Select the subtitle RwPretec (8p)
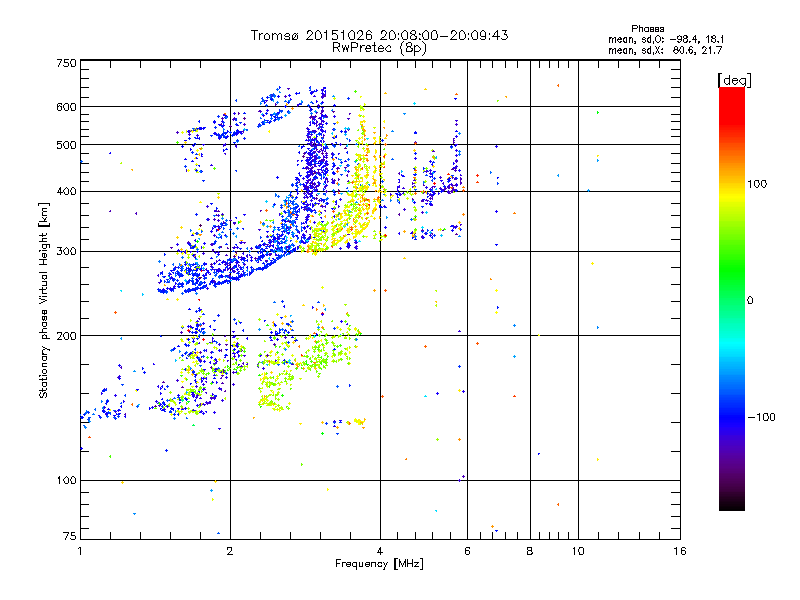The height and width of the screenshot is (600, 800). [379, 48]
